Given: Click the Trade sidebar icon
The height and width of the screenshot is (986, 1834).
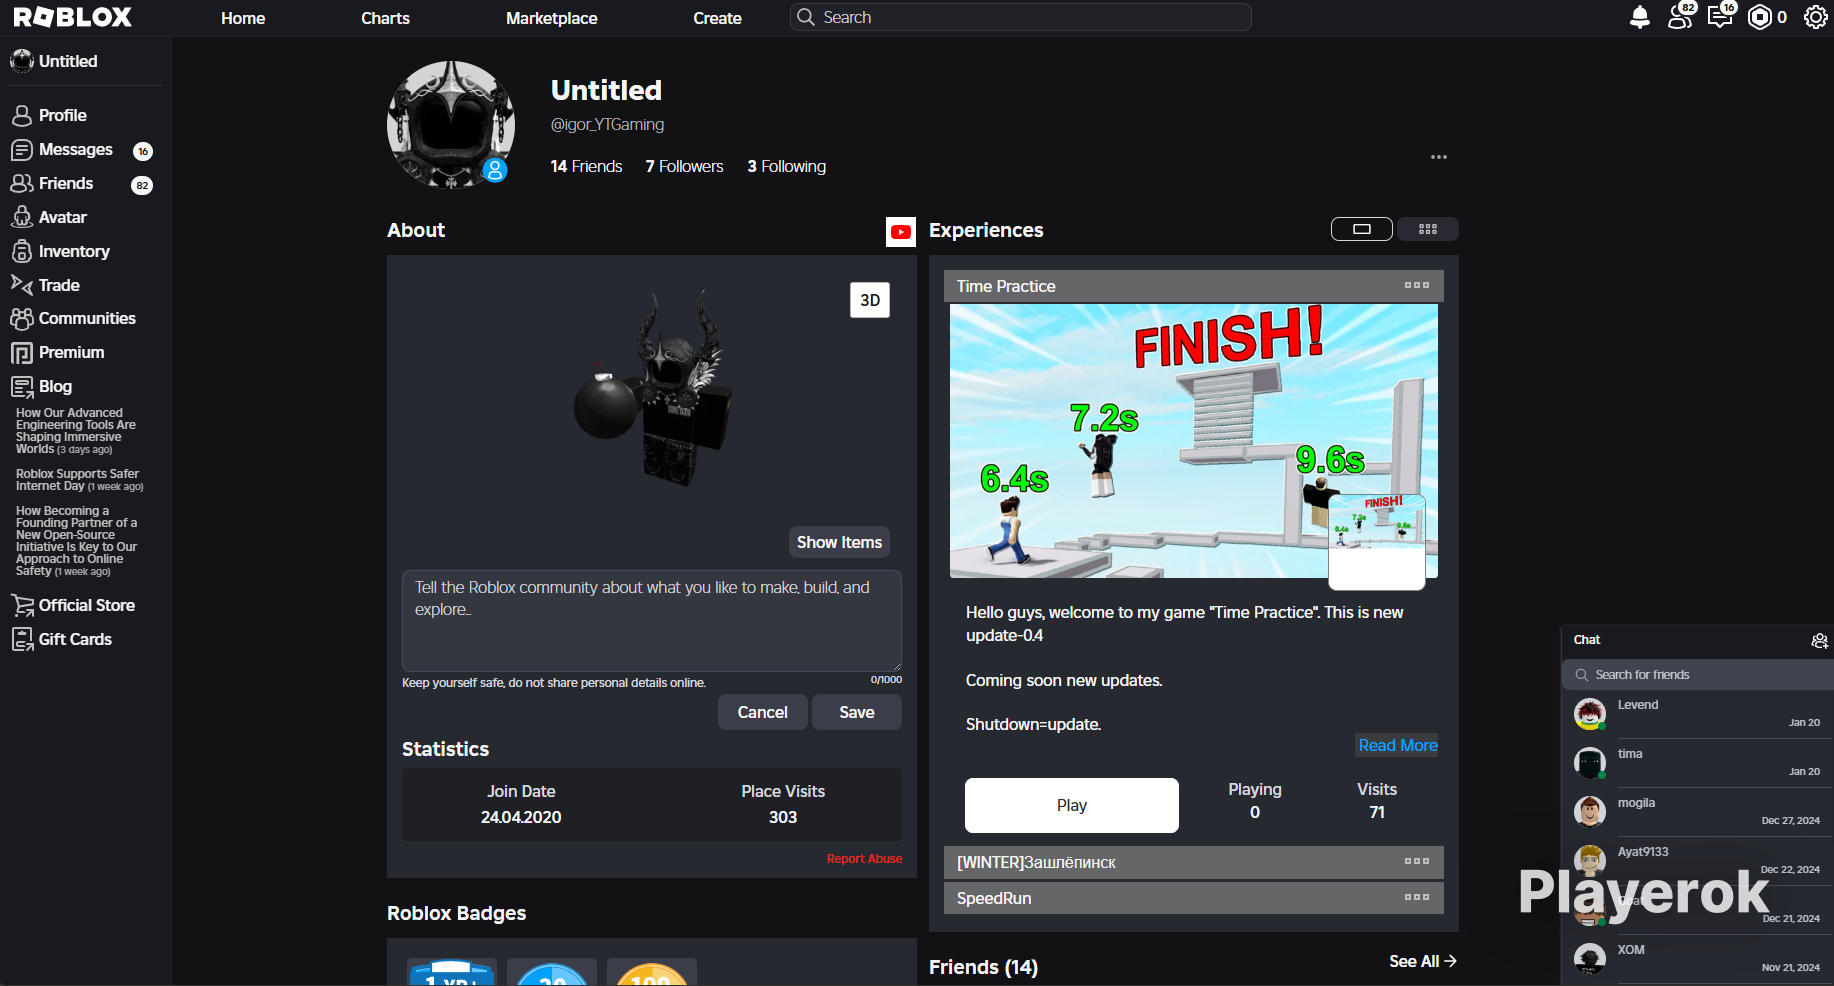Looking at the screenshot, I should [22, 285].
